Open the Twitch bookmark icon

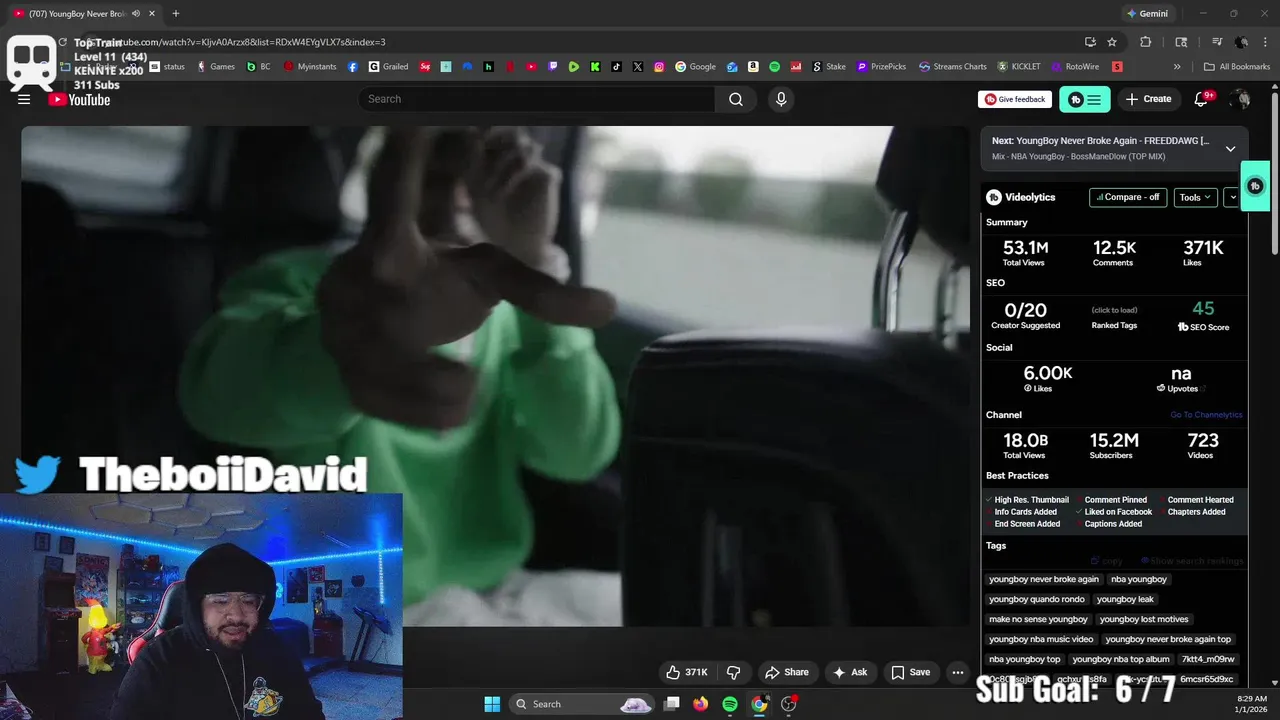[x=553, y=67]
